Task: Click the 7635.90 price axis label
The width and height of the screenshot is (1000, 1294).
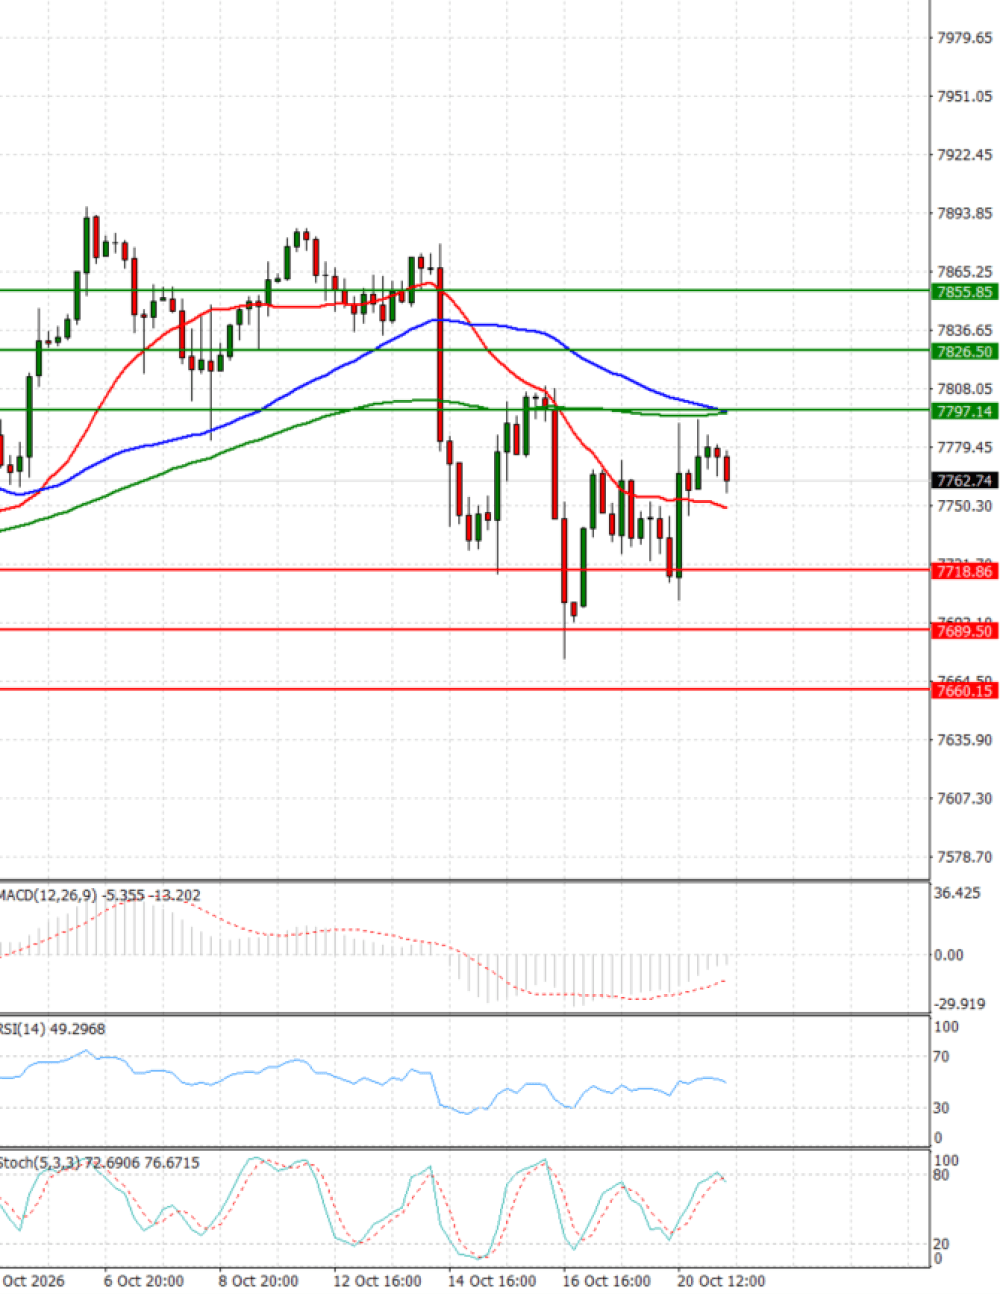Action: [x=964, y=740]
